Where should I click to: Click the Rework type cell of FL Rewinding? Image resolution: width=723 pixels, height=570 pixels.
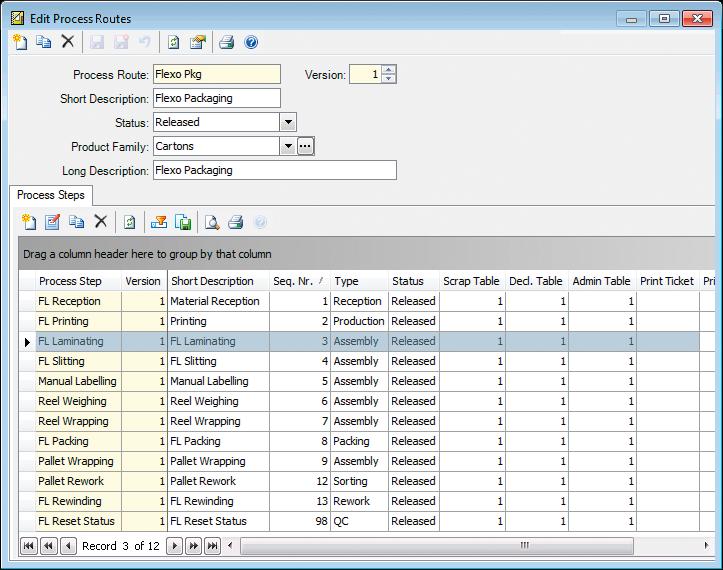coord(359,501)
